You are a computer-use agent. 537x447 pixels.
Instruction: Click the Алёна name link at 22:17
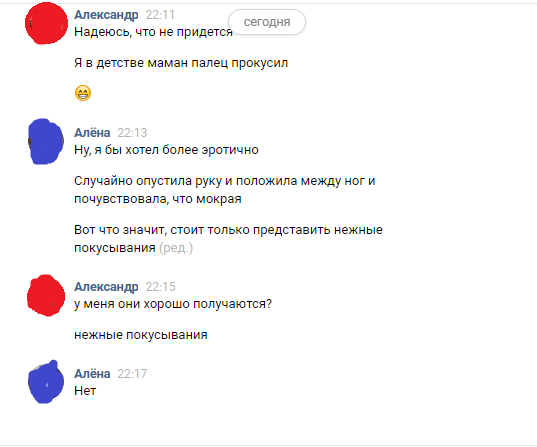pyautogui.click(x=92, y=373)
